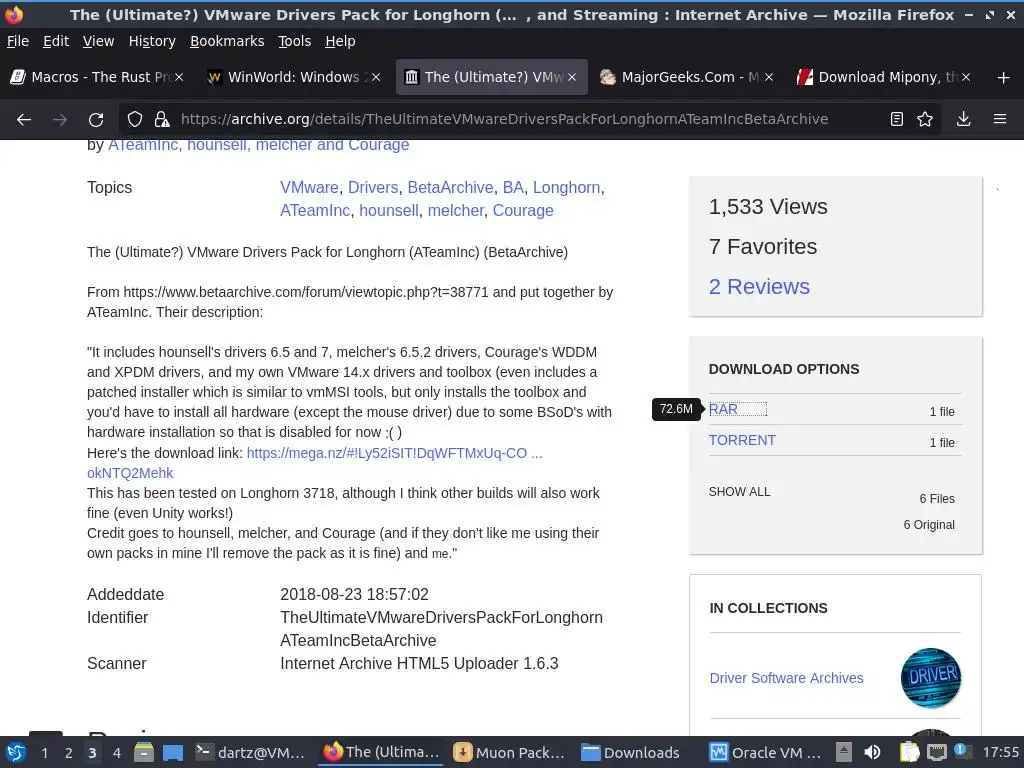The width and height of the screenshot is (1024, 768).
Task: Open the Help menu
Action: pyautogui.click(x=340, y=41)
